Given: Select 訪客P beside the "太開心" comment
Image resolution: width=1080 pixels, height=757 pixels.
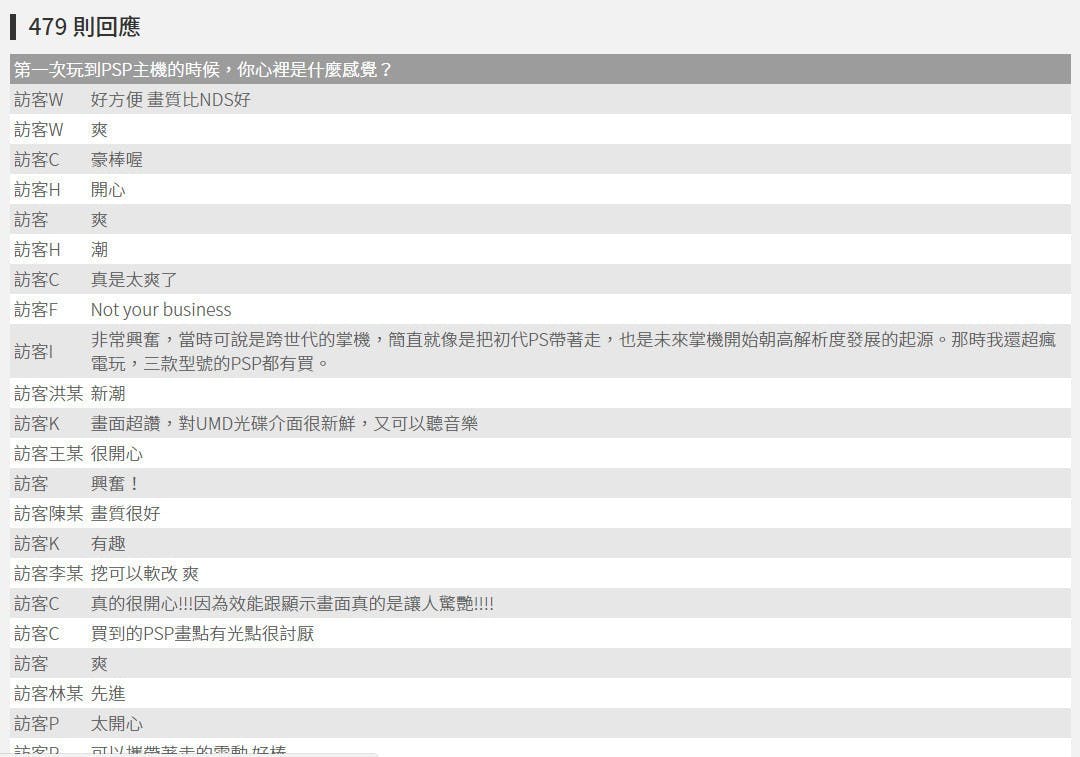Looking at the screenshot, I should [37, 724].
